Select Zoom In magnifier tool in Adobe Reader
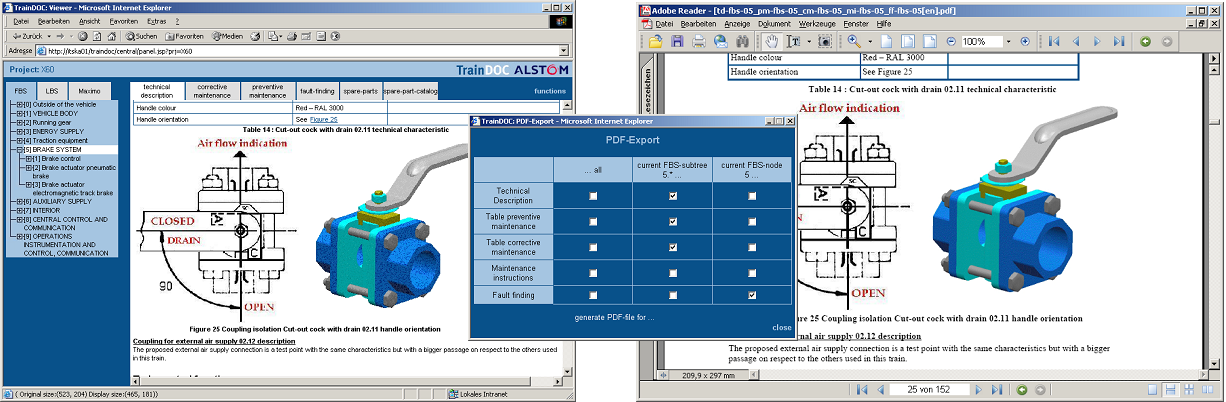 point(854,41)
